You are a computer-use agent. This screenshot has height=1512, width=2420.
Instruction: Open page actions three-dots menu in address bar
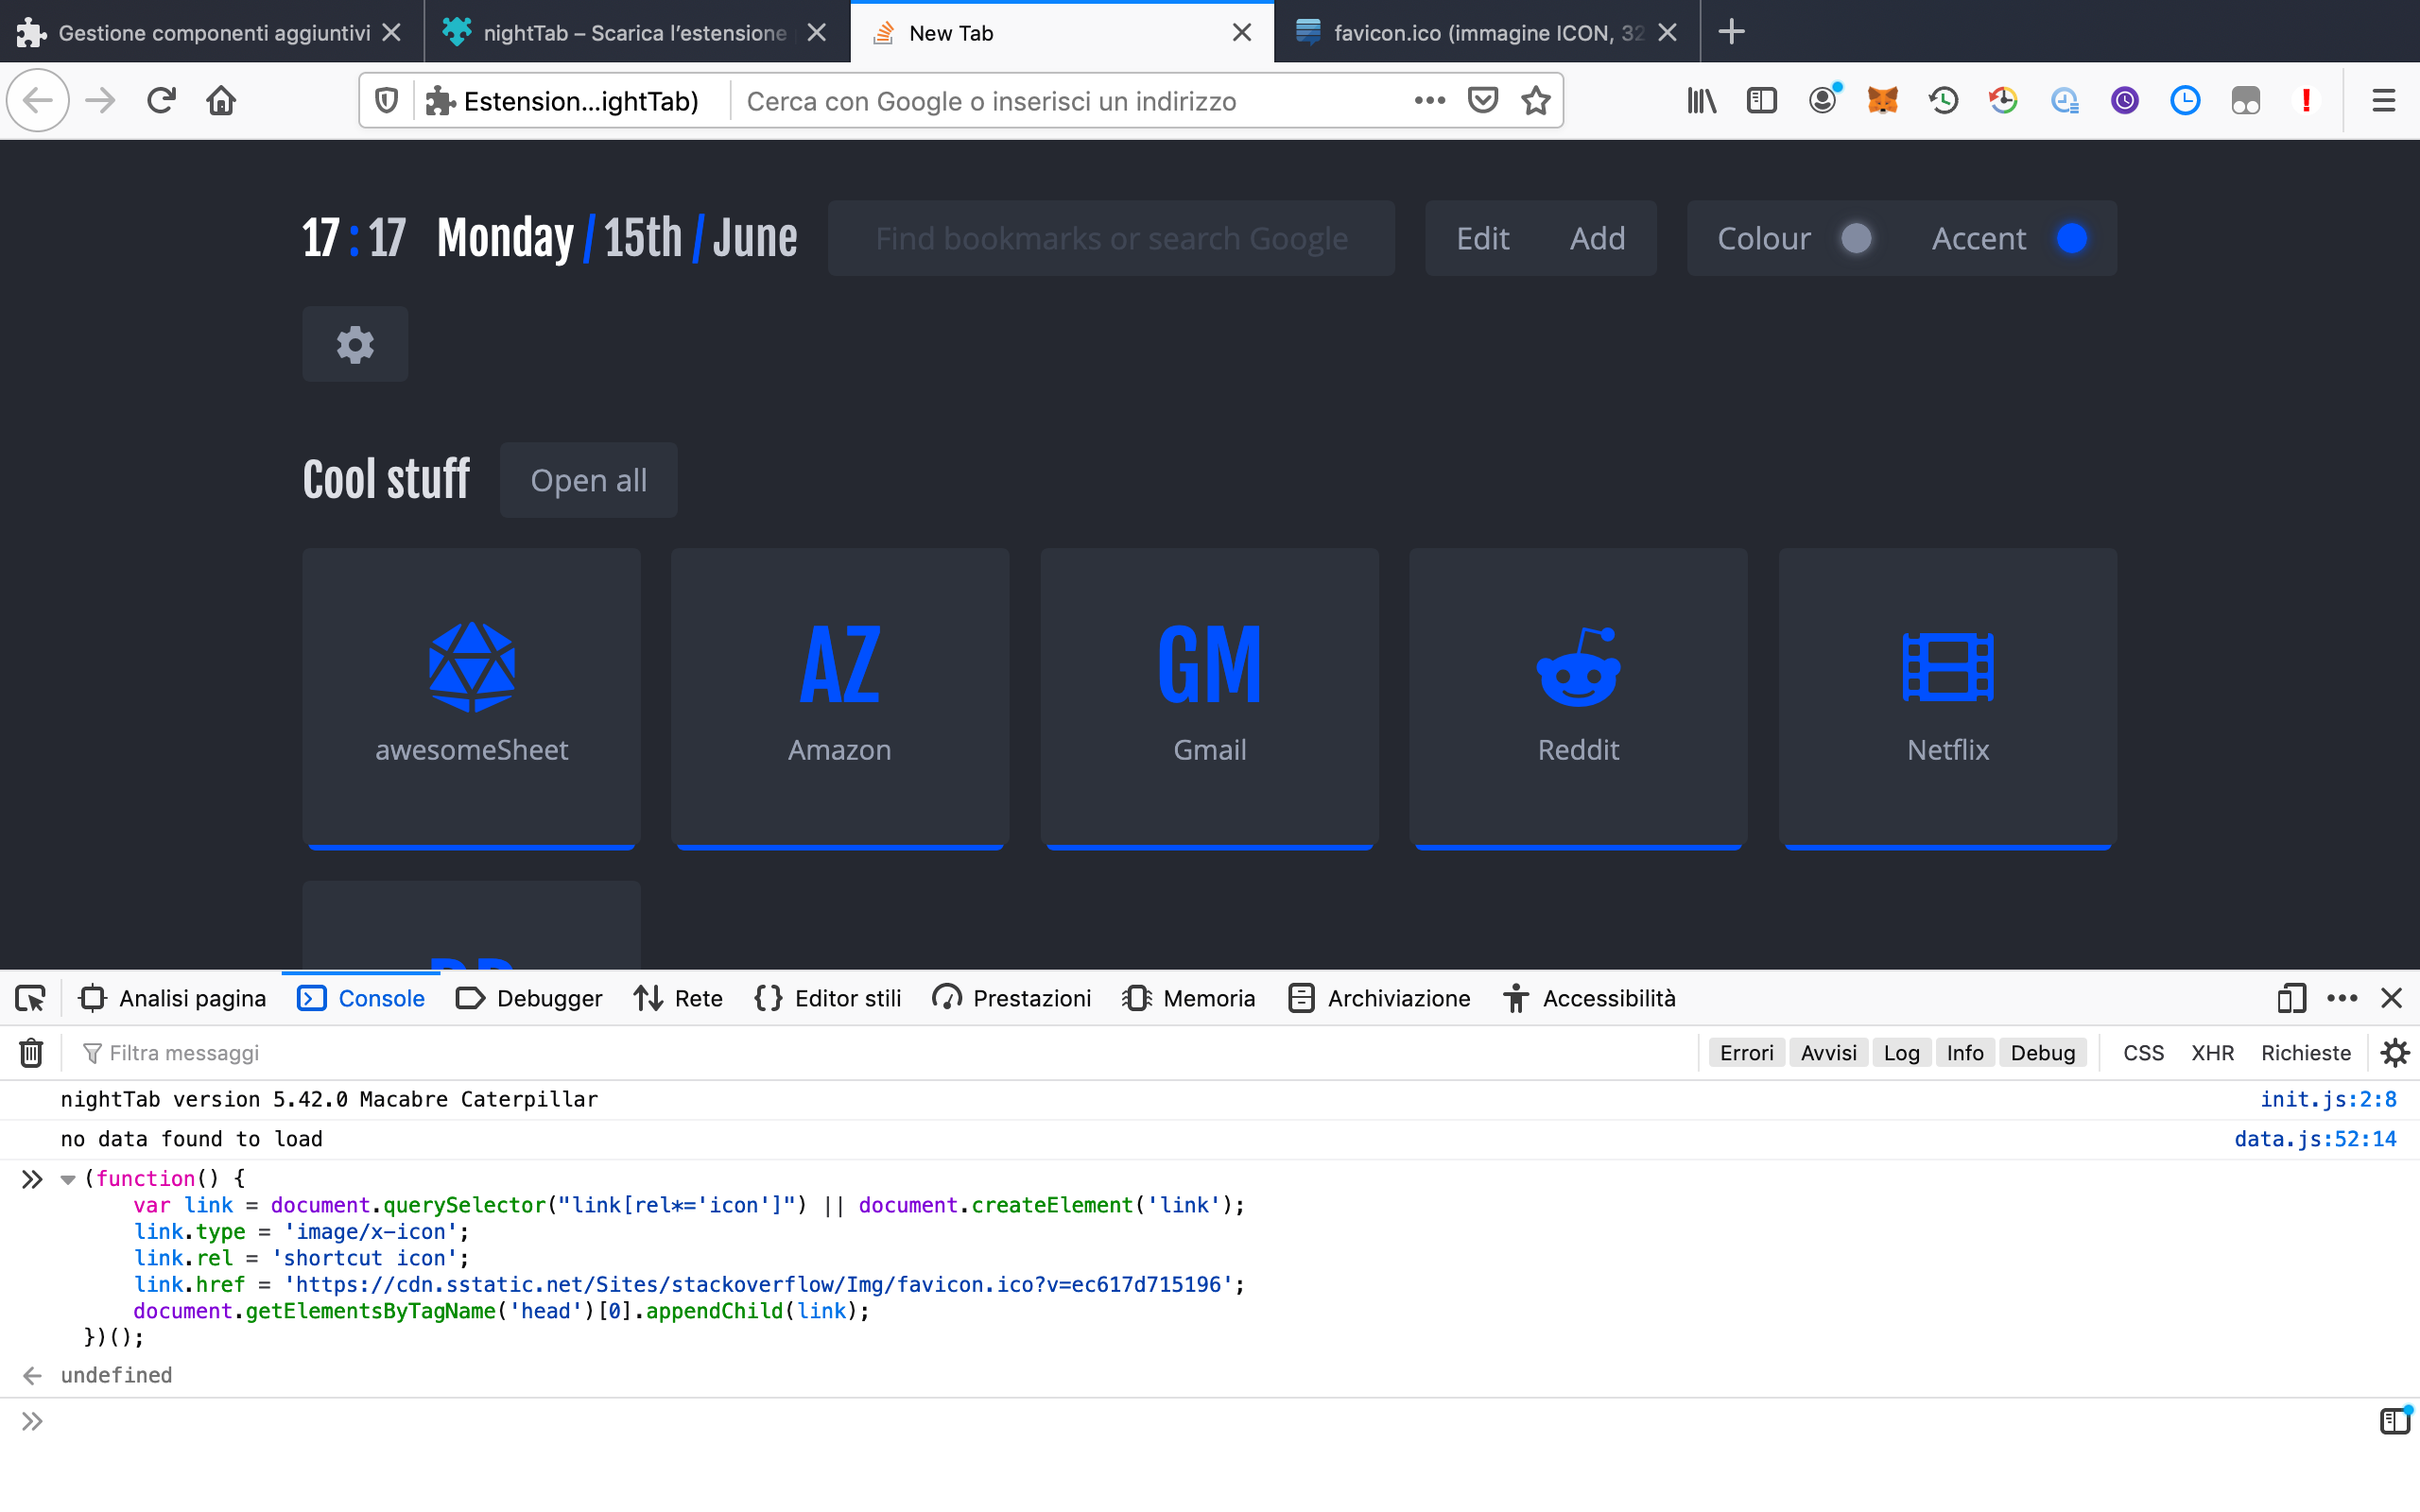[1430, 100]
